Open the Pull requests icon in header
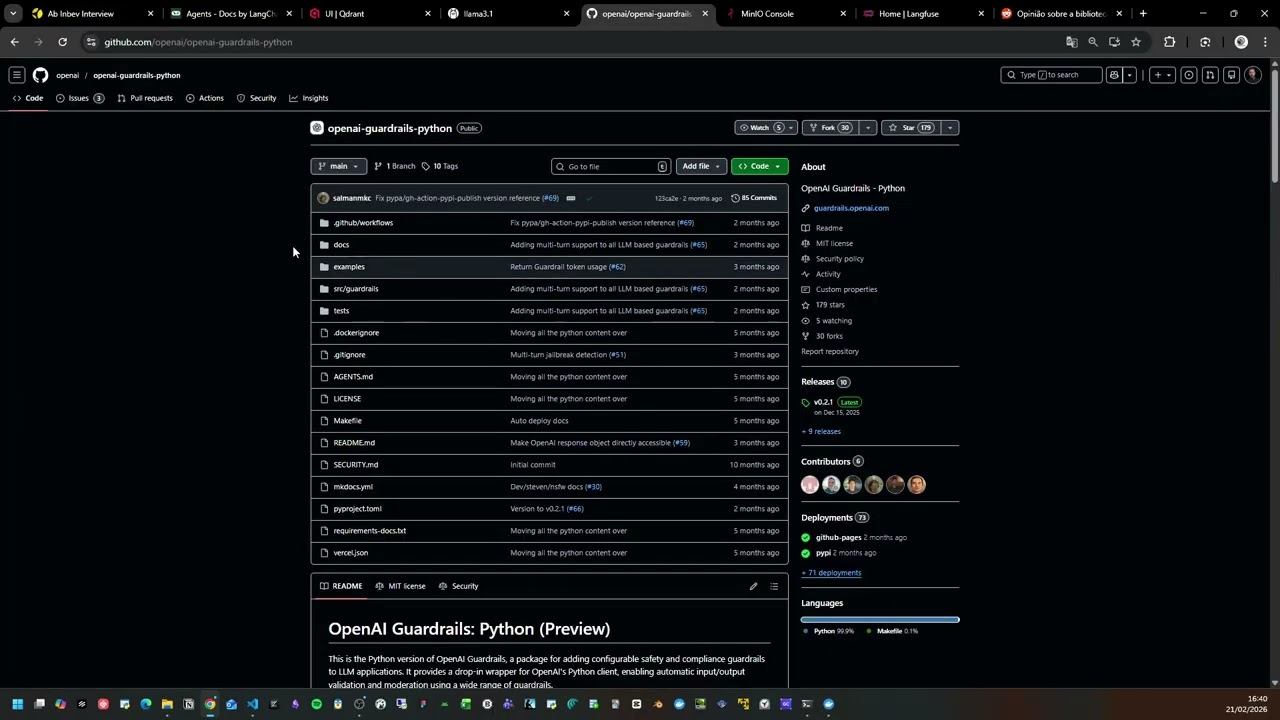The height and width of the screenshot is (720, 1280). point(1210,75)
